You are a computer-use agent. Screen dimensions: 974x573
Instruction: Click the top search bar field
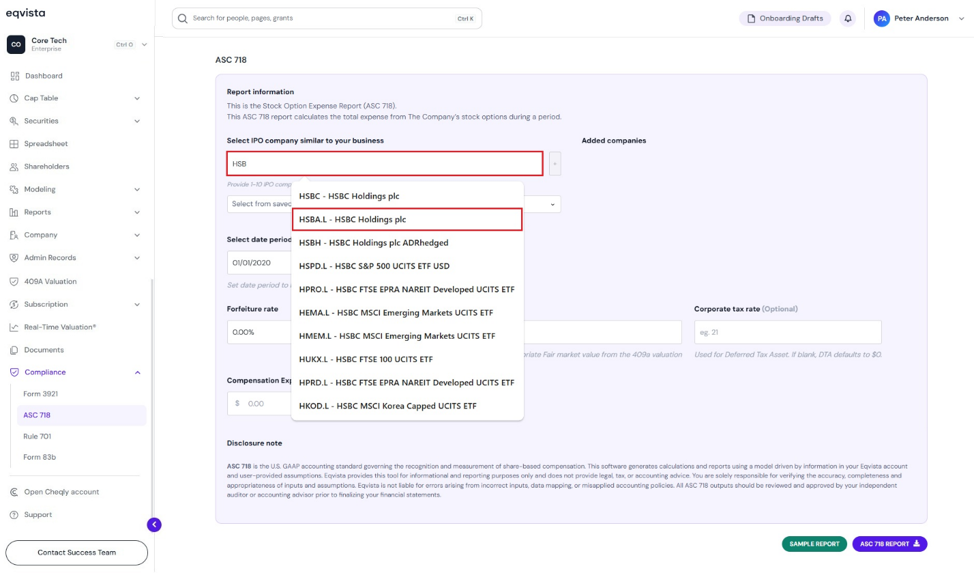coord(327,19)
